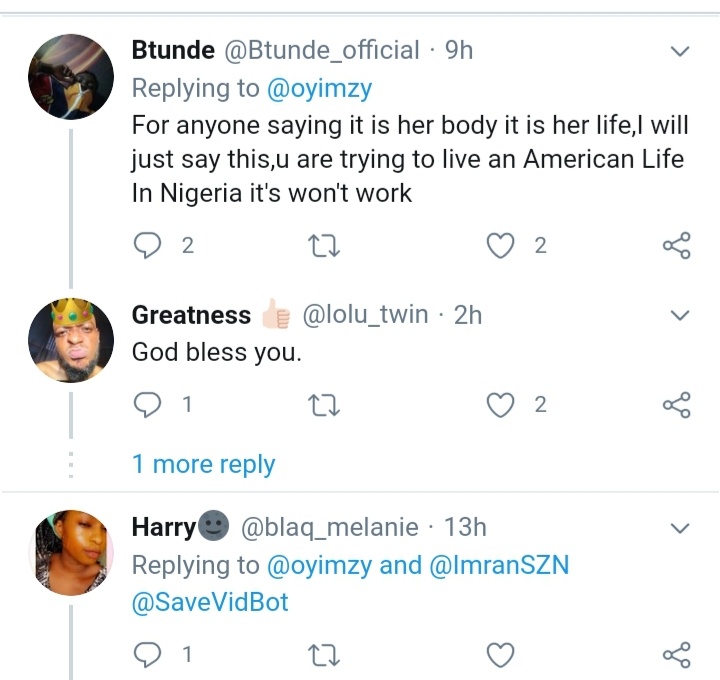Like Harry's SaveVidBot tweet
This screenshot has height=680, width=720.
click(x=500, y=655)
